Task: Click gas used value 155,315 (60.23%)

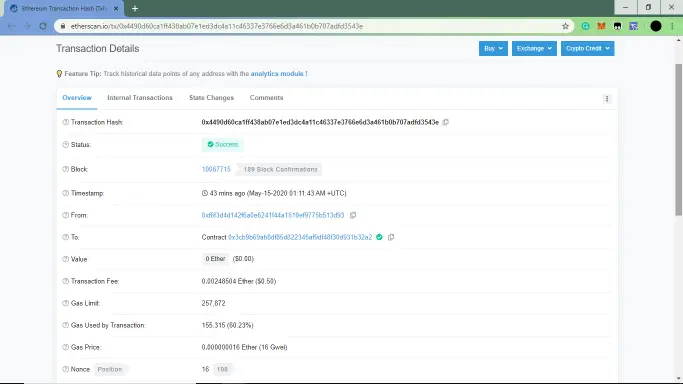Action: click(227, 325)
